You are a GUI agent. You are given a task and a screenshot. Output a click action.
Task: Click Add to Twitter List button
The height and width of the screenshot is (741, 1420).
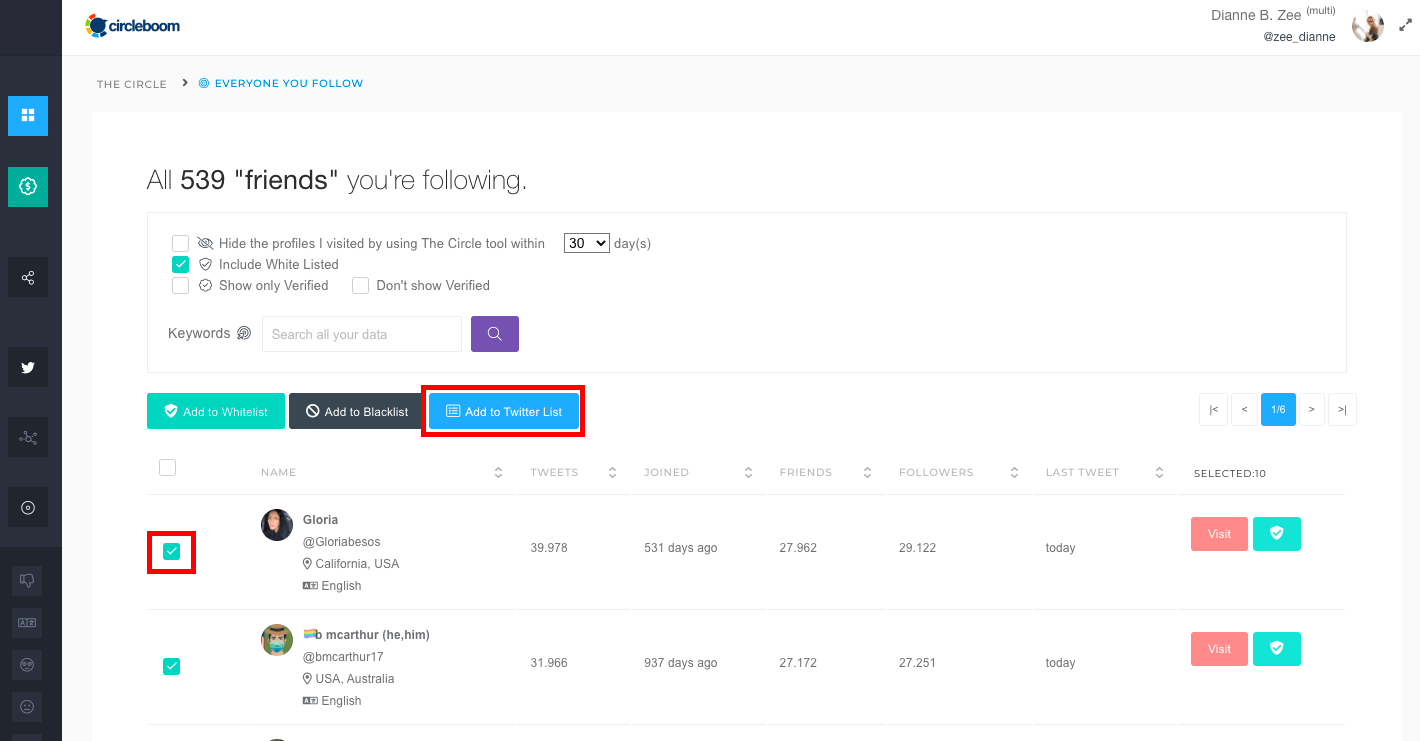(504, 411)
